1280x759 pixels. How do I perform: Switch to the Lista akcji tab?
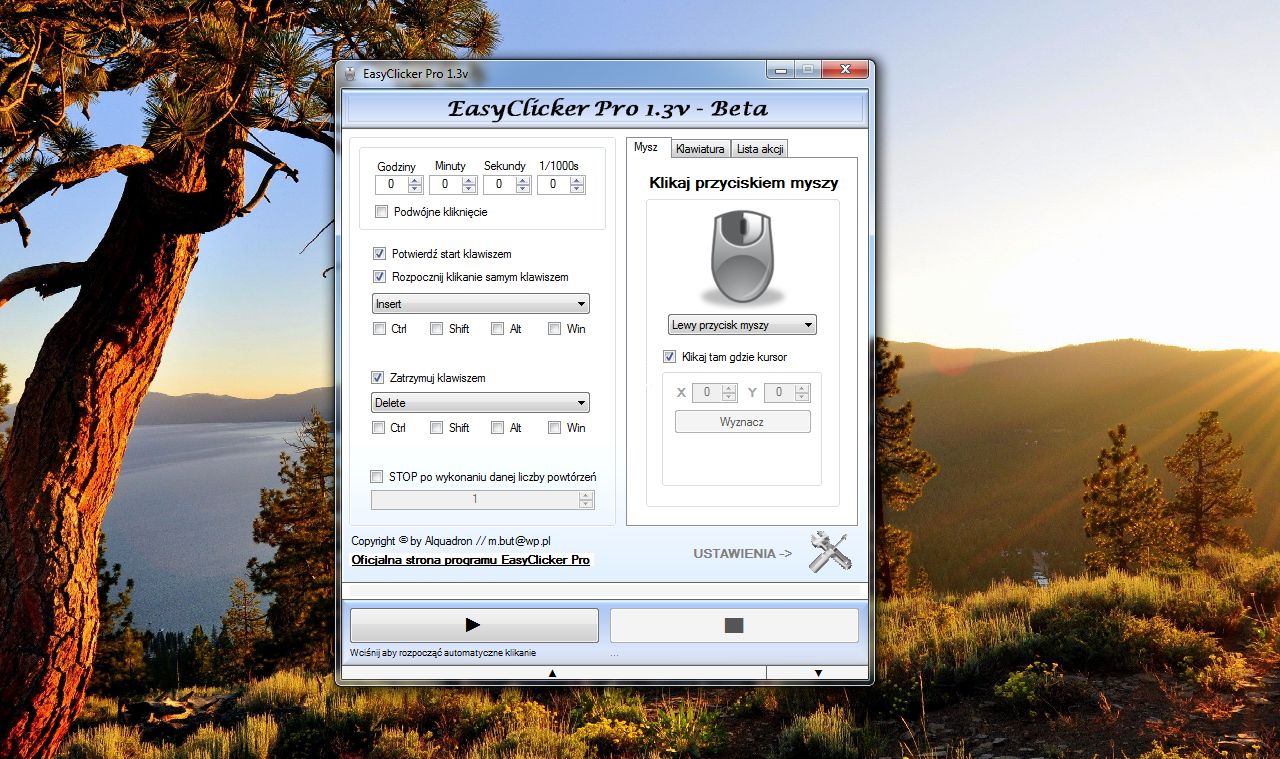coord(759,148)
